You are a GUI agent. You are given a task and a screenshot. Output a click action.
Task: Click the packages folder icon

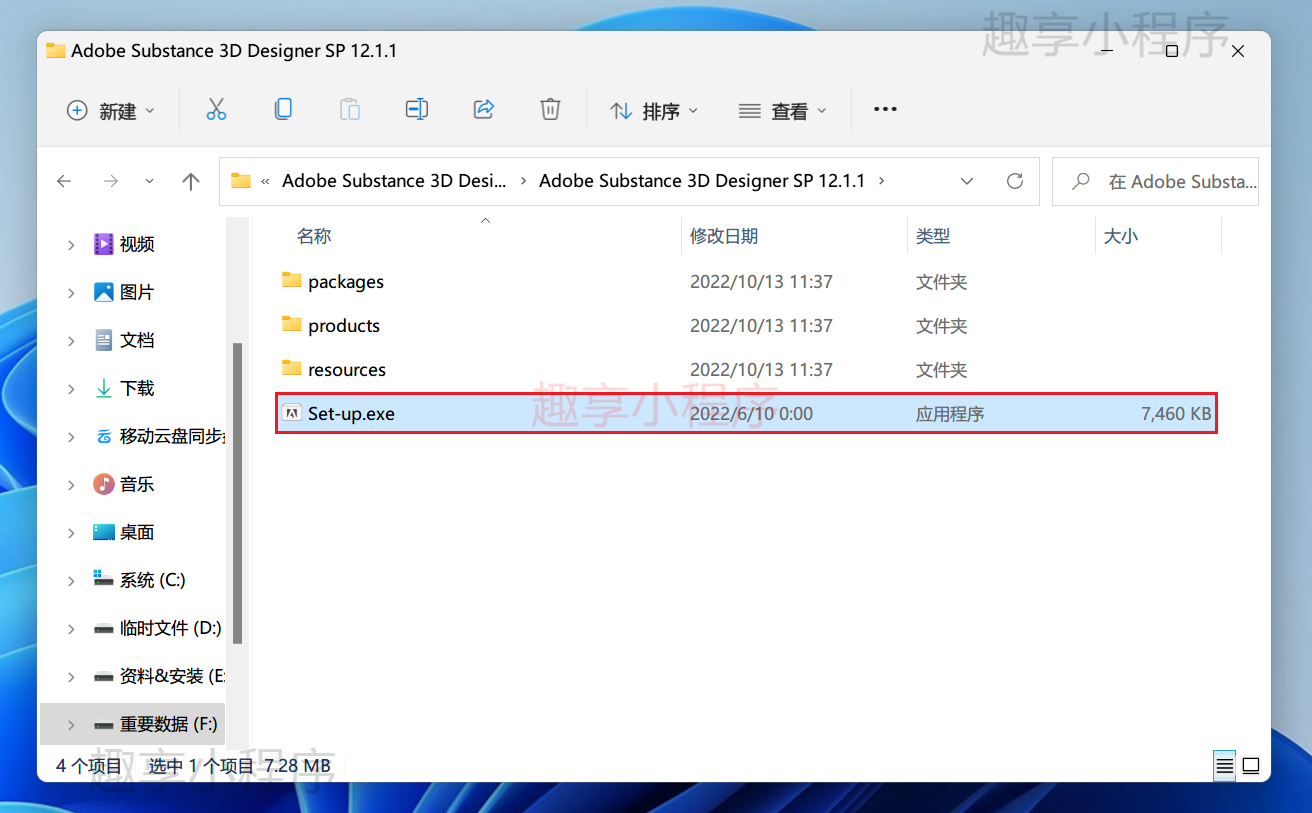tap(291, 280)
